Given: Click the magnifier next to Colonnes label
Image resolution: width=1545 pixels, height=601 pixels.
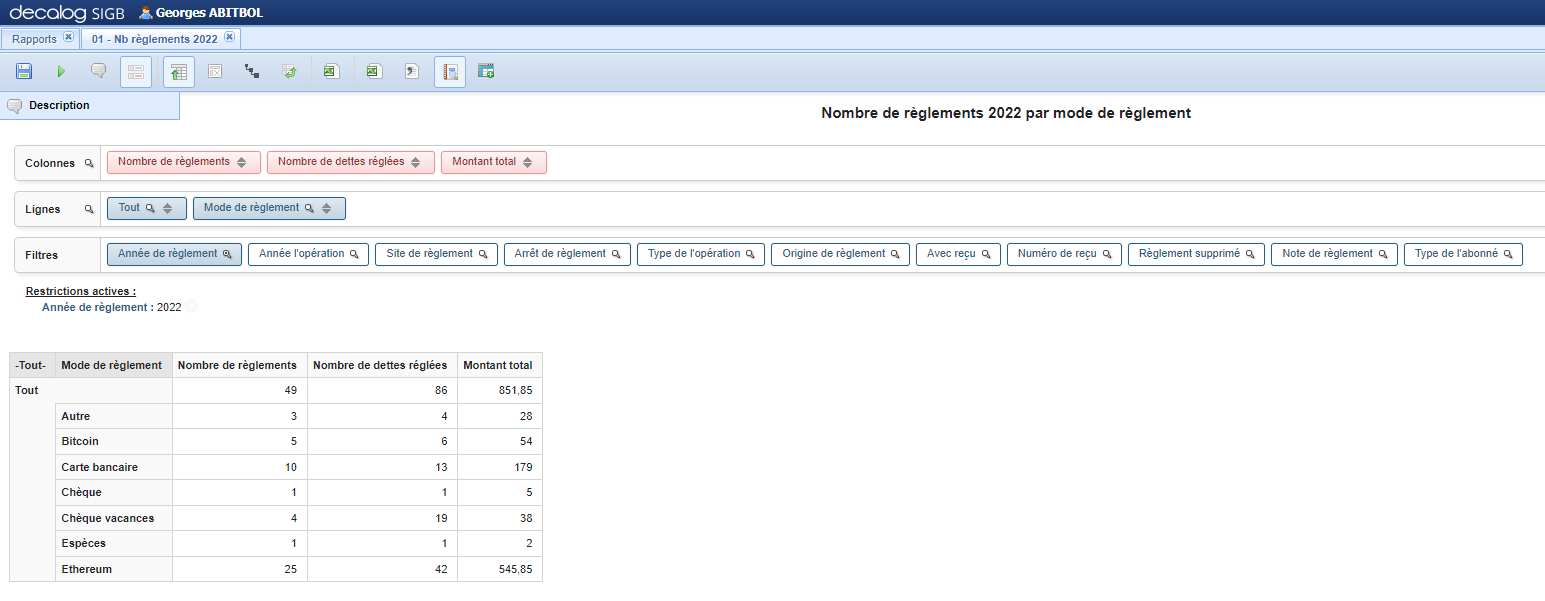Looking at the screenshot, I should click(x=89, y=164).
